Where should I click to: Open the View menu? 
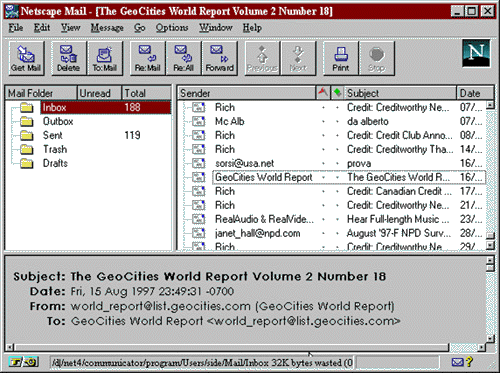(70, 28)
